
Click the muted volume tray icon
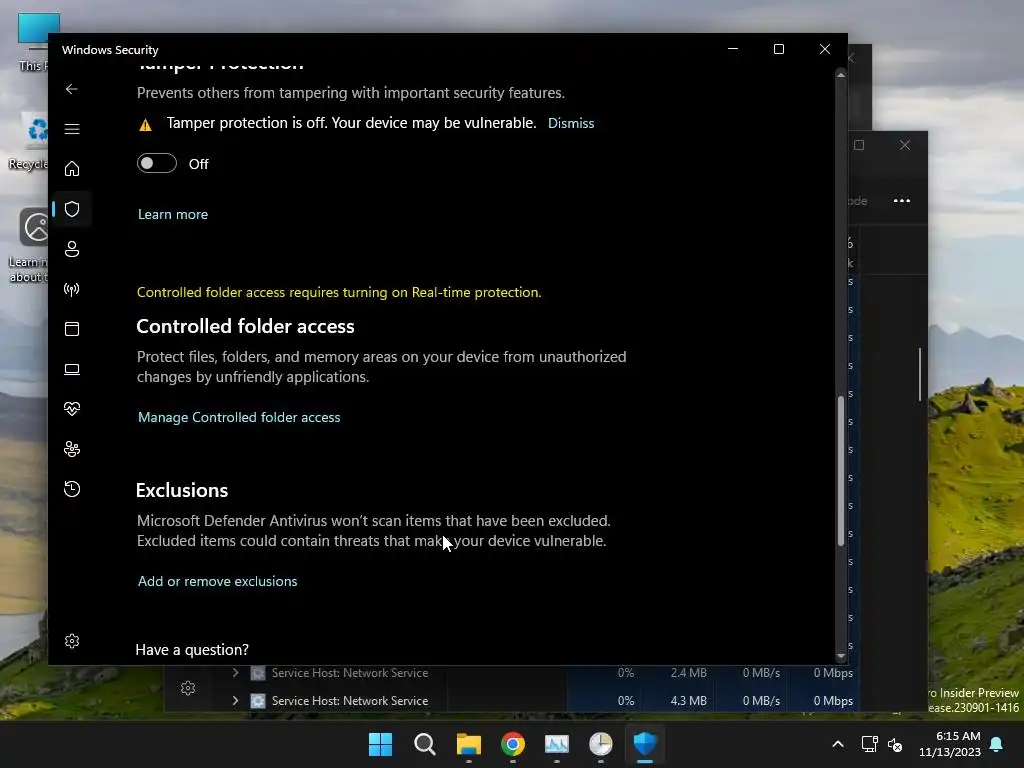[x=895, y=744]
